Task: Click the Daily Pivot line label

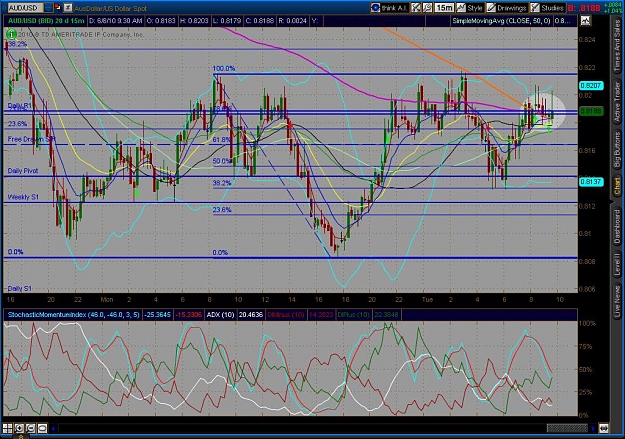Action: click(23, 171)
